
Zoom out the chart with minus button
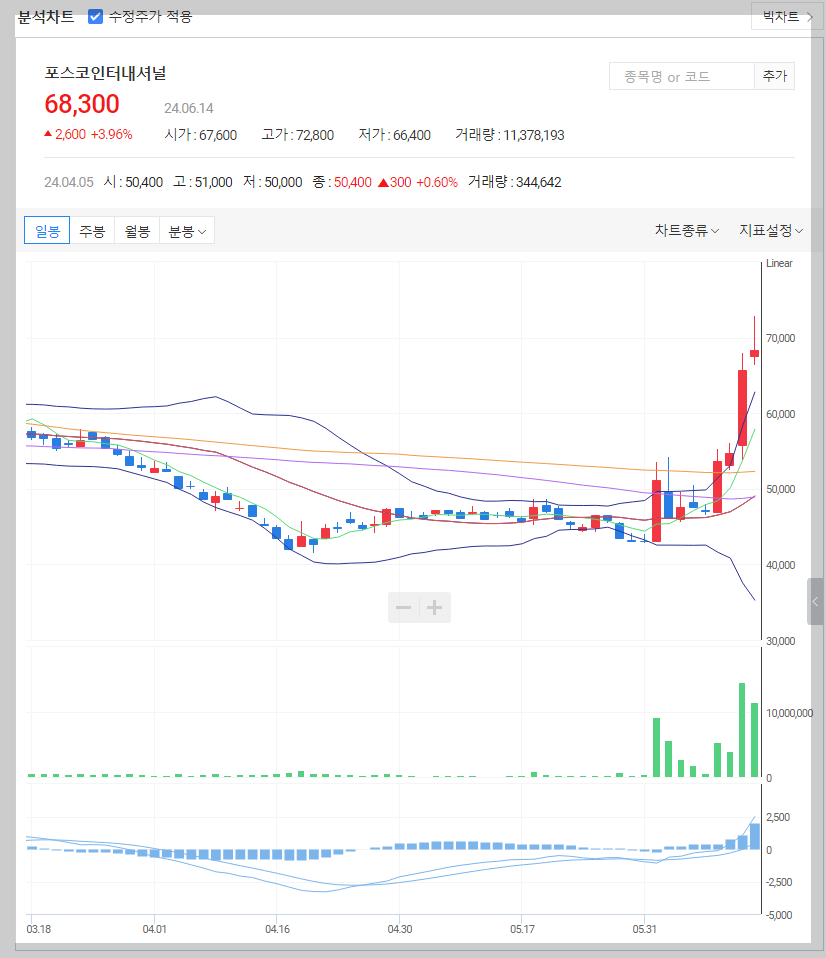403,607
